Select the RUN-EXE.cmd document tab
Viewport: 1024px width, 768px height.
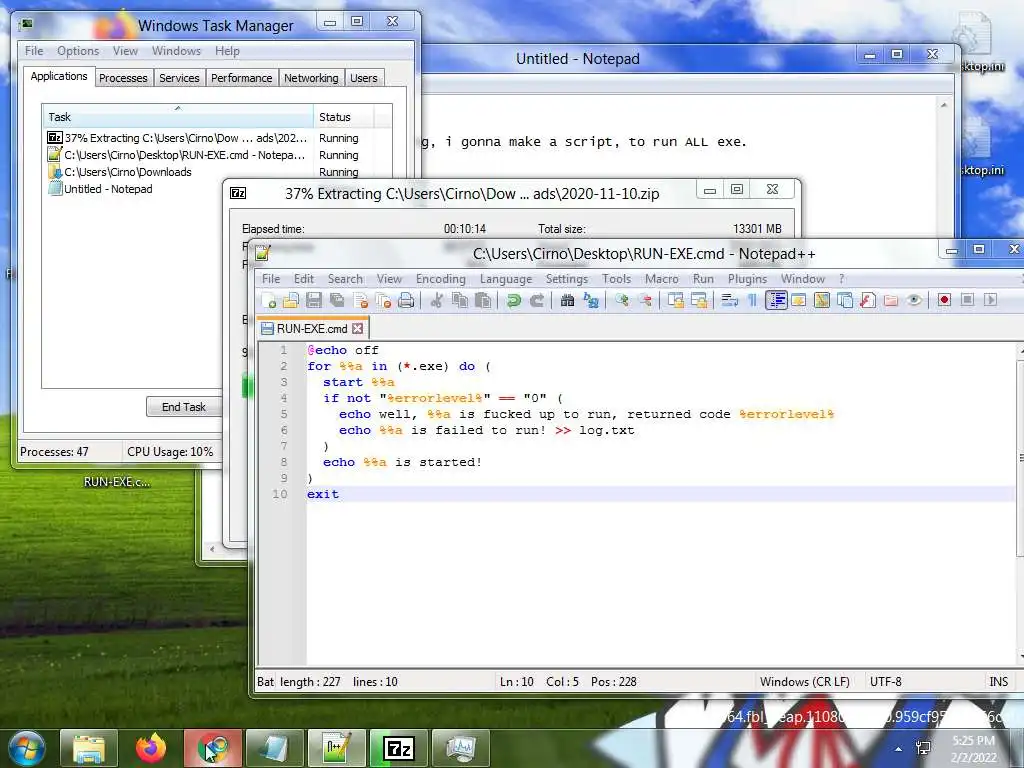point(312,328)
